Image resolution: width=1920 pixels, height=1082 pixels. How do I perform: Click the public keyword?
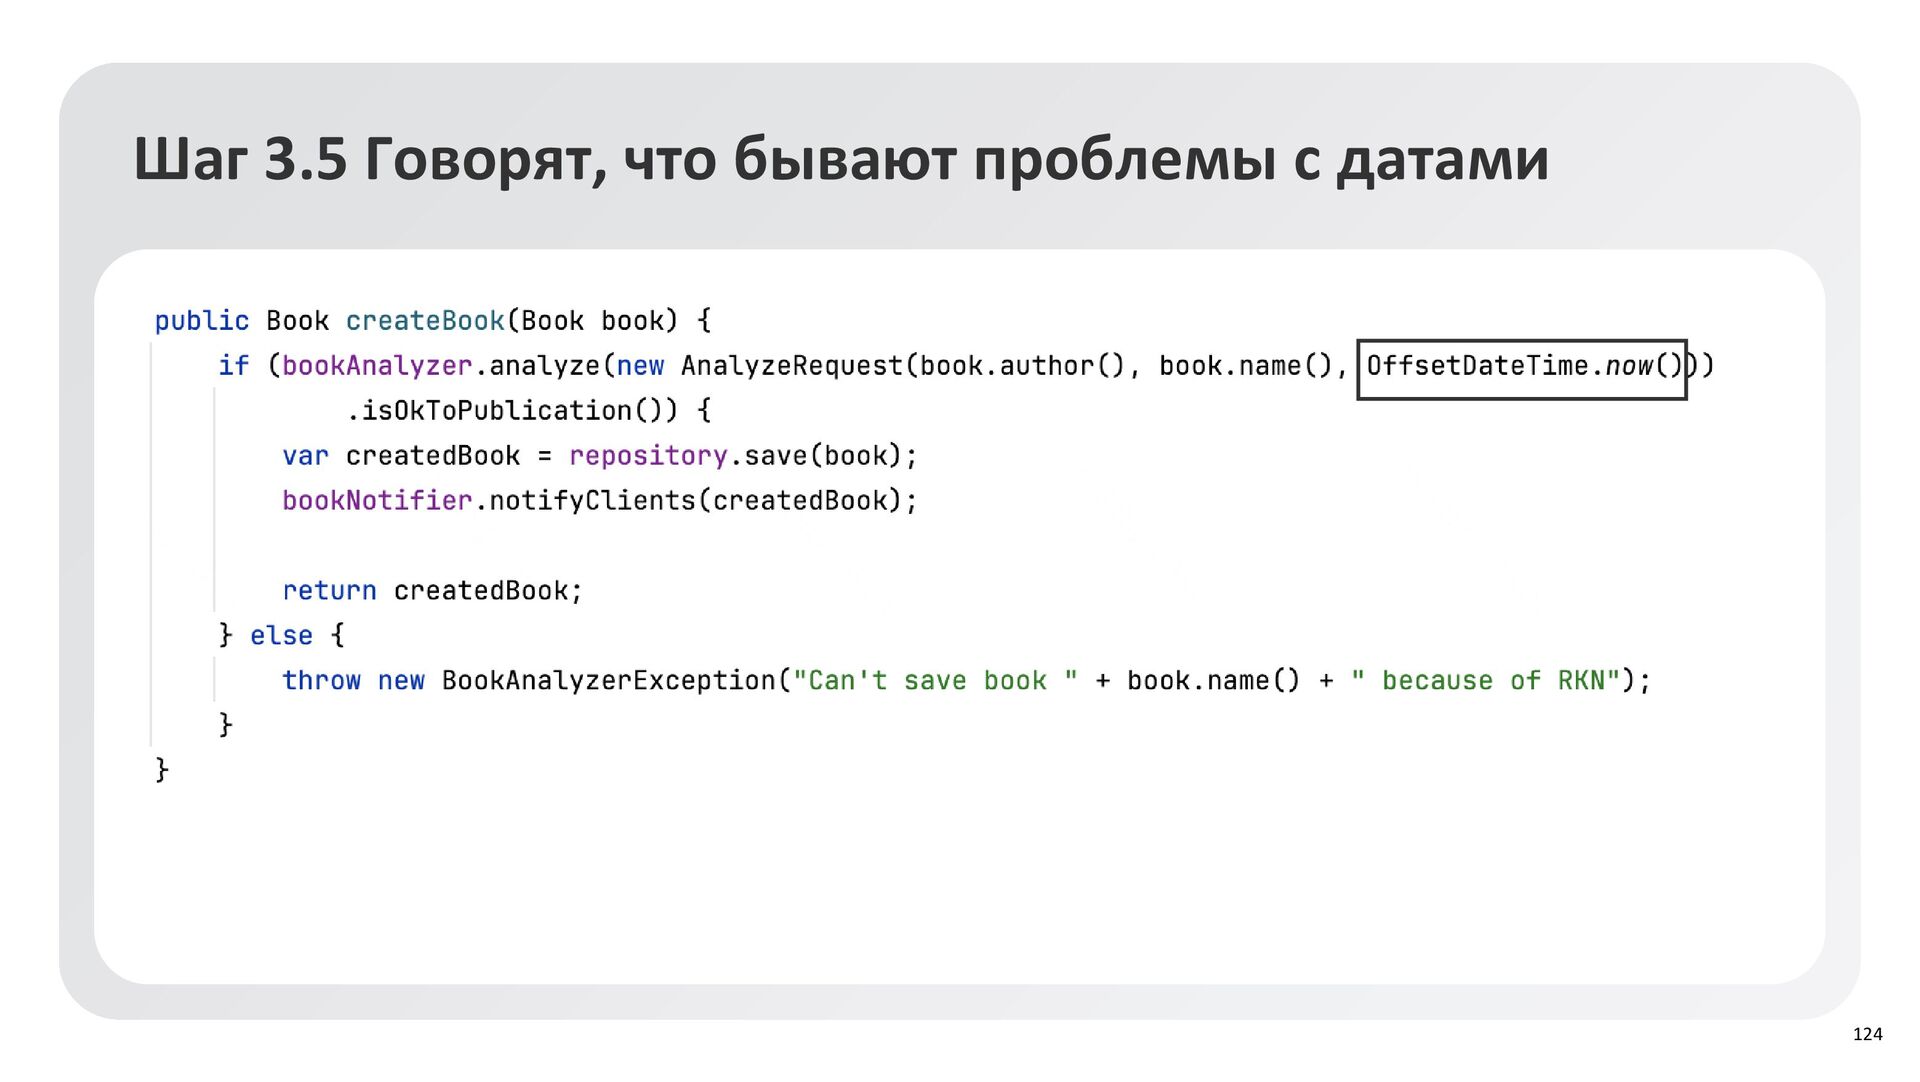tap(201, 321)
